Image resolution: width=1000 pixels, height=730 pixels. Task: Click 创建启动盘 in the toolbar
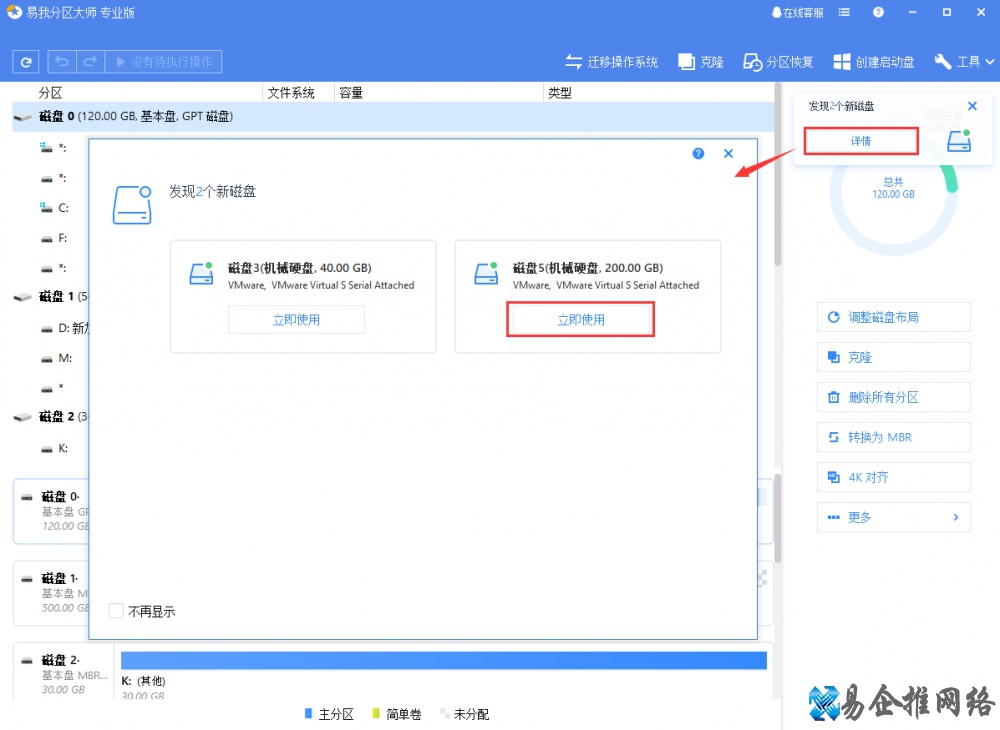873,62
